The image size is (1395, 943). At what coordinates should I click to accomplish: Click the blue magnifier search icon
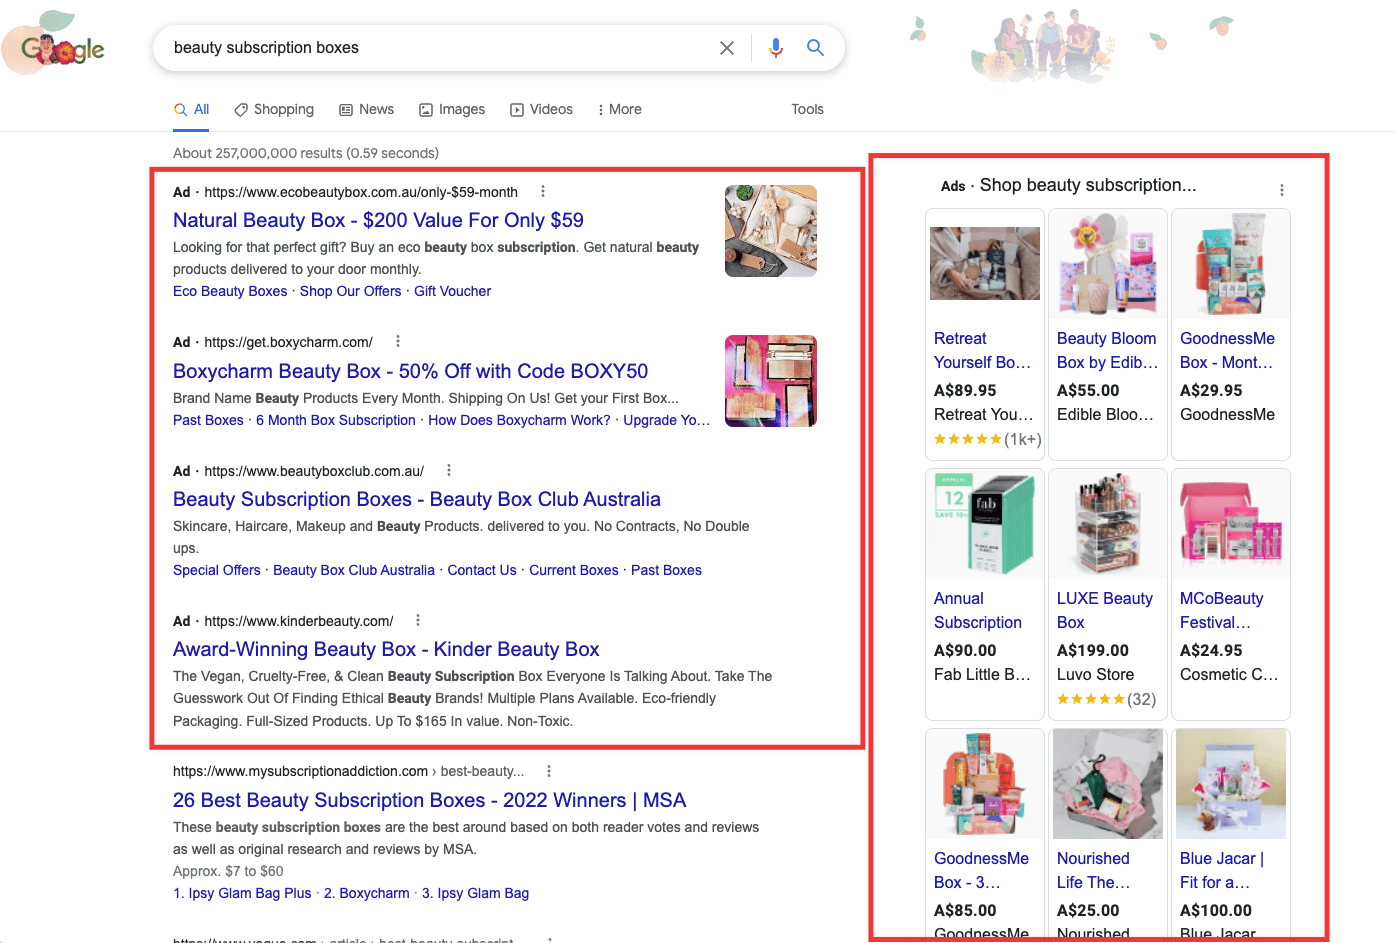[x=815, y=47]
